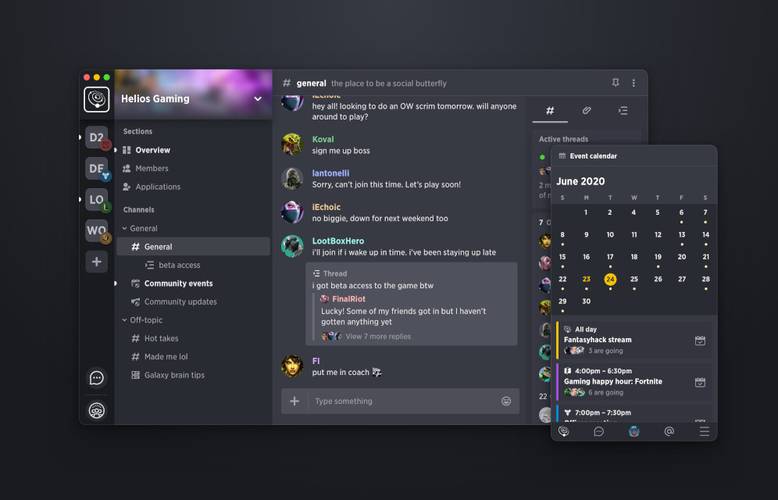Click the June 2020 month heading
778x500 pixels.
pos(581,181)
